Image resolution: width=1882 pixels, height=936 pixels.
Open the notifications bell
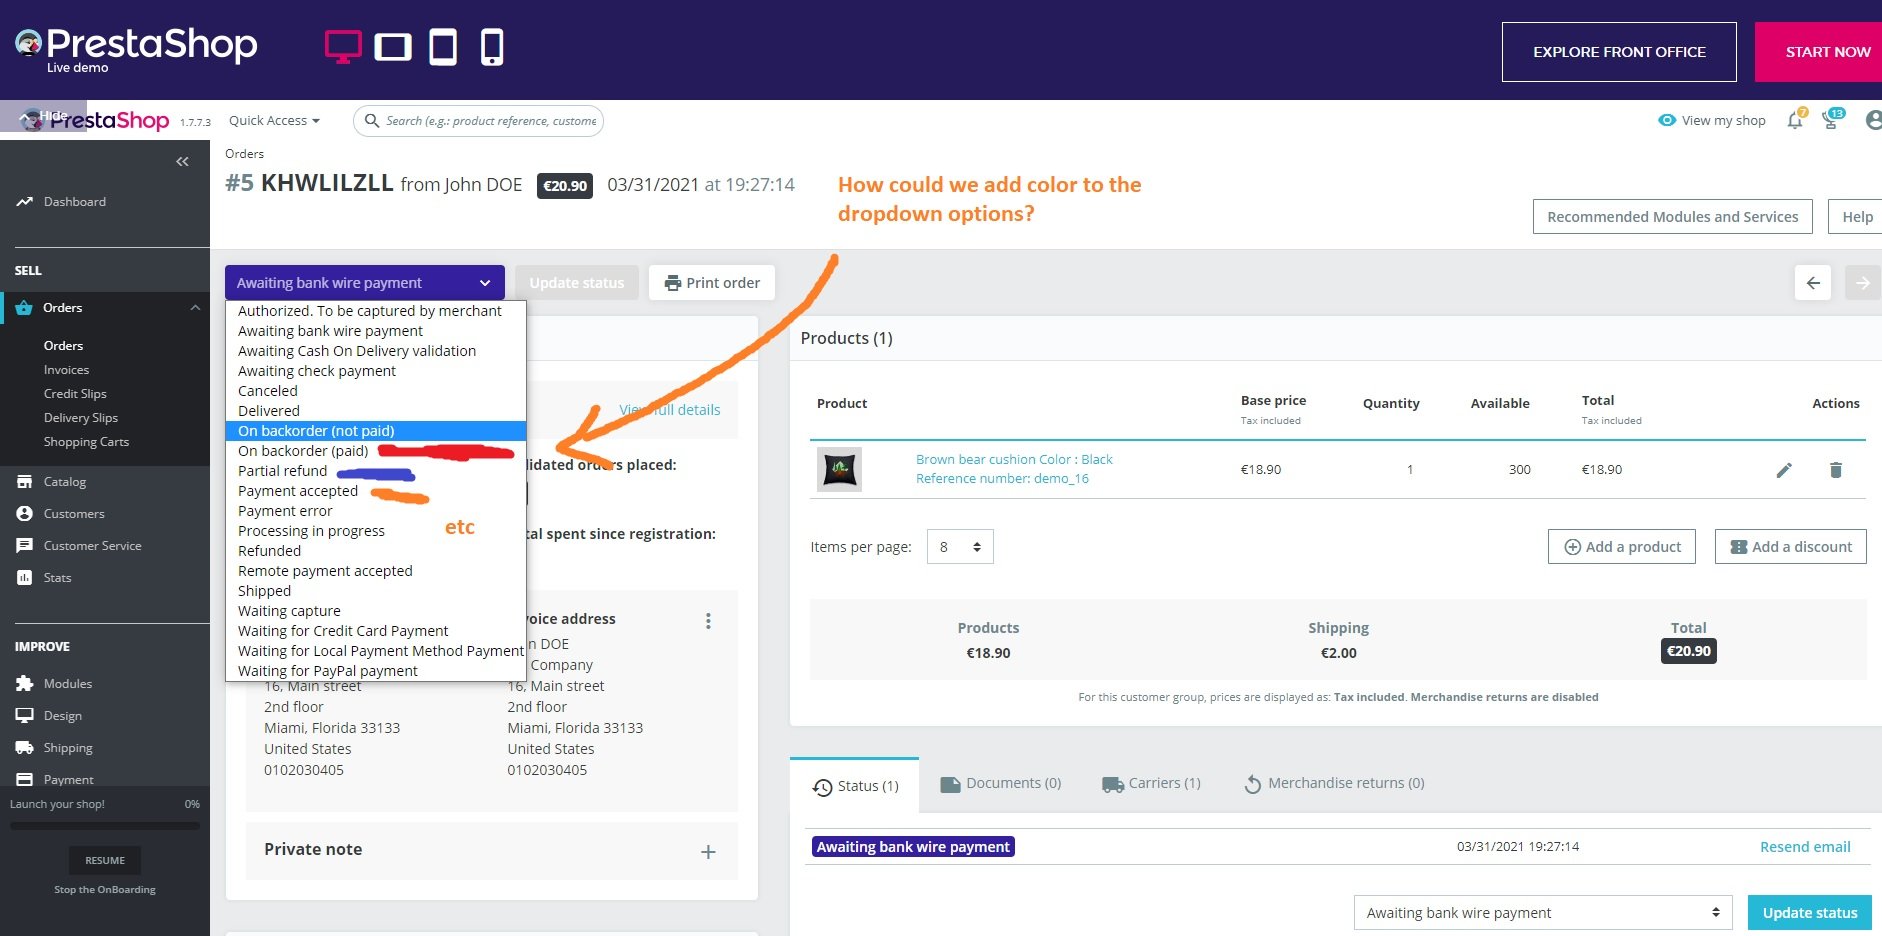coord(1795,120)
